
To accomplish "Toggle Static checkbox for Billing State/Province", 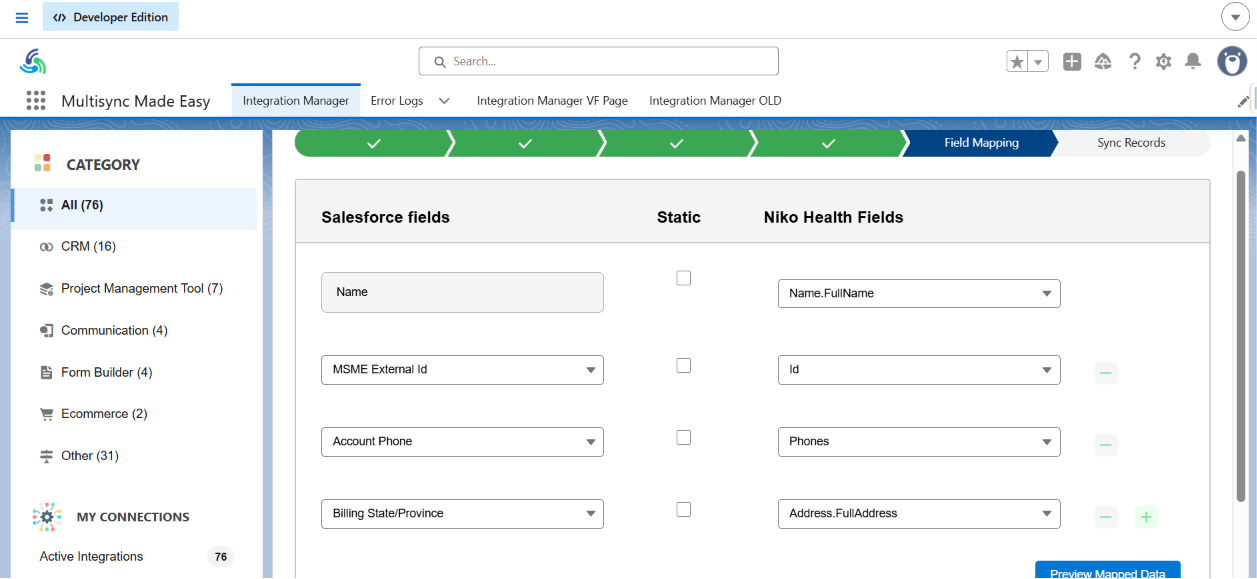I will [683, 509].
